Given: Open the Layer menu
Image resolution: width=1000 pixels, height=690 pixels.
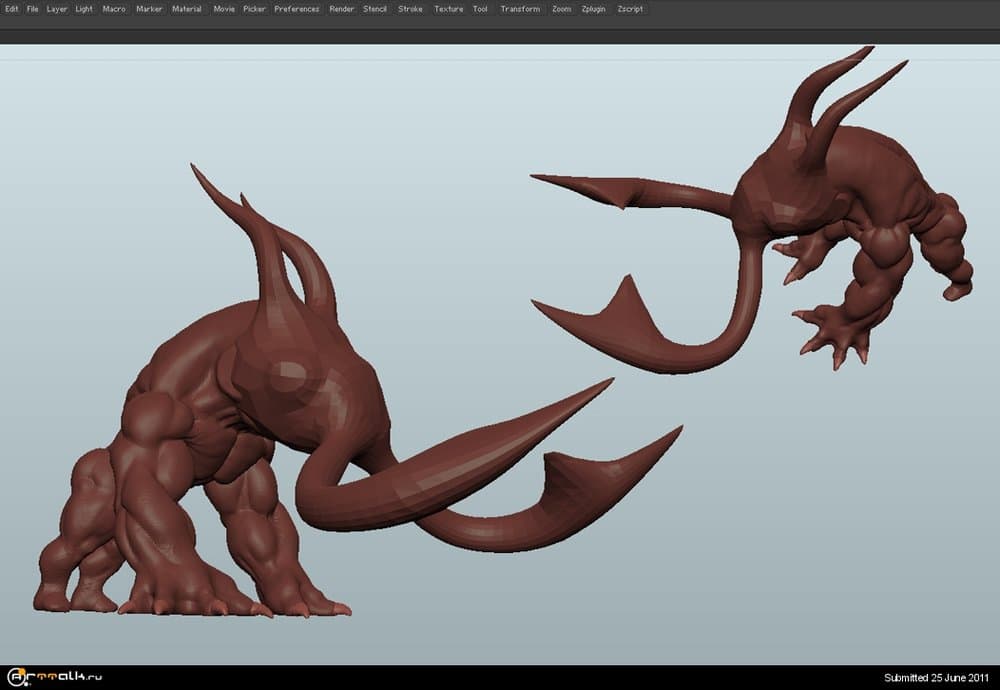Looking at the screenshot, I should [x=57, y=9].
